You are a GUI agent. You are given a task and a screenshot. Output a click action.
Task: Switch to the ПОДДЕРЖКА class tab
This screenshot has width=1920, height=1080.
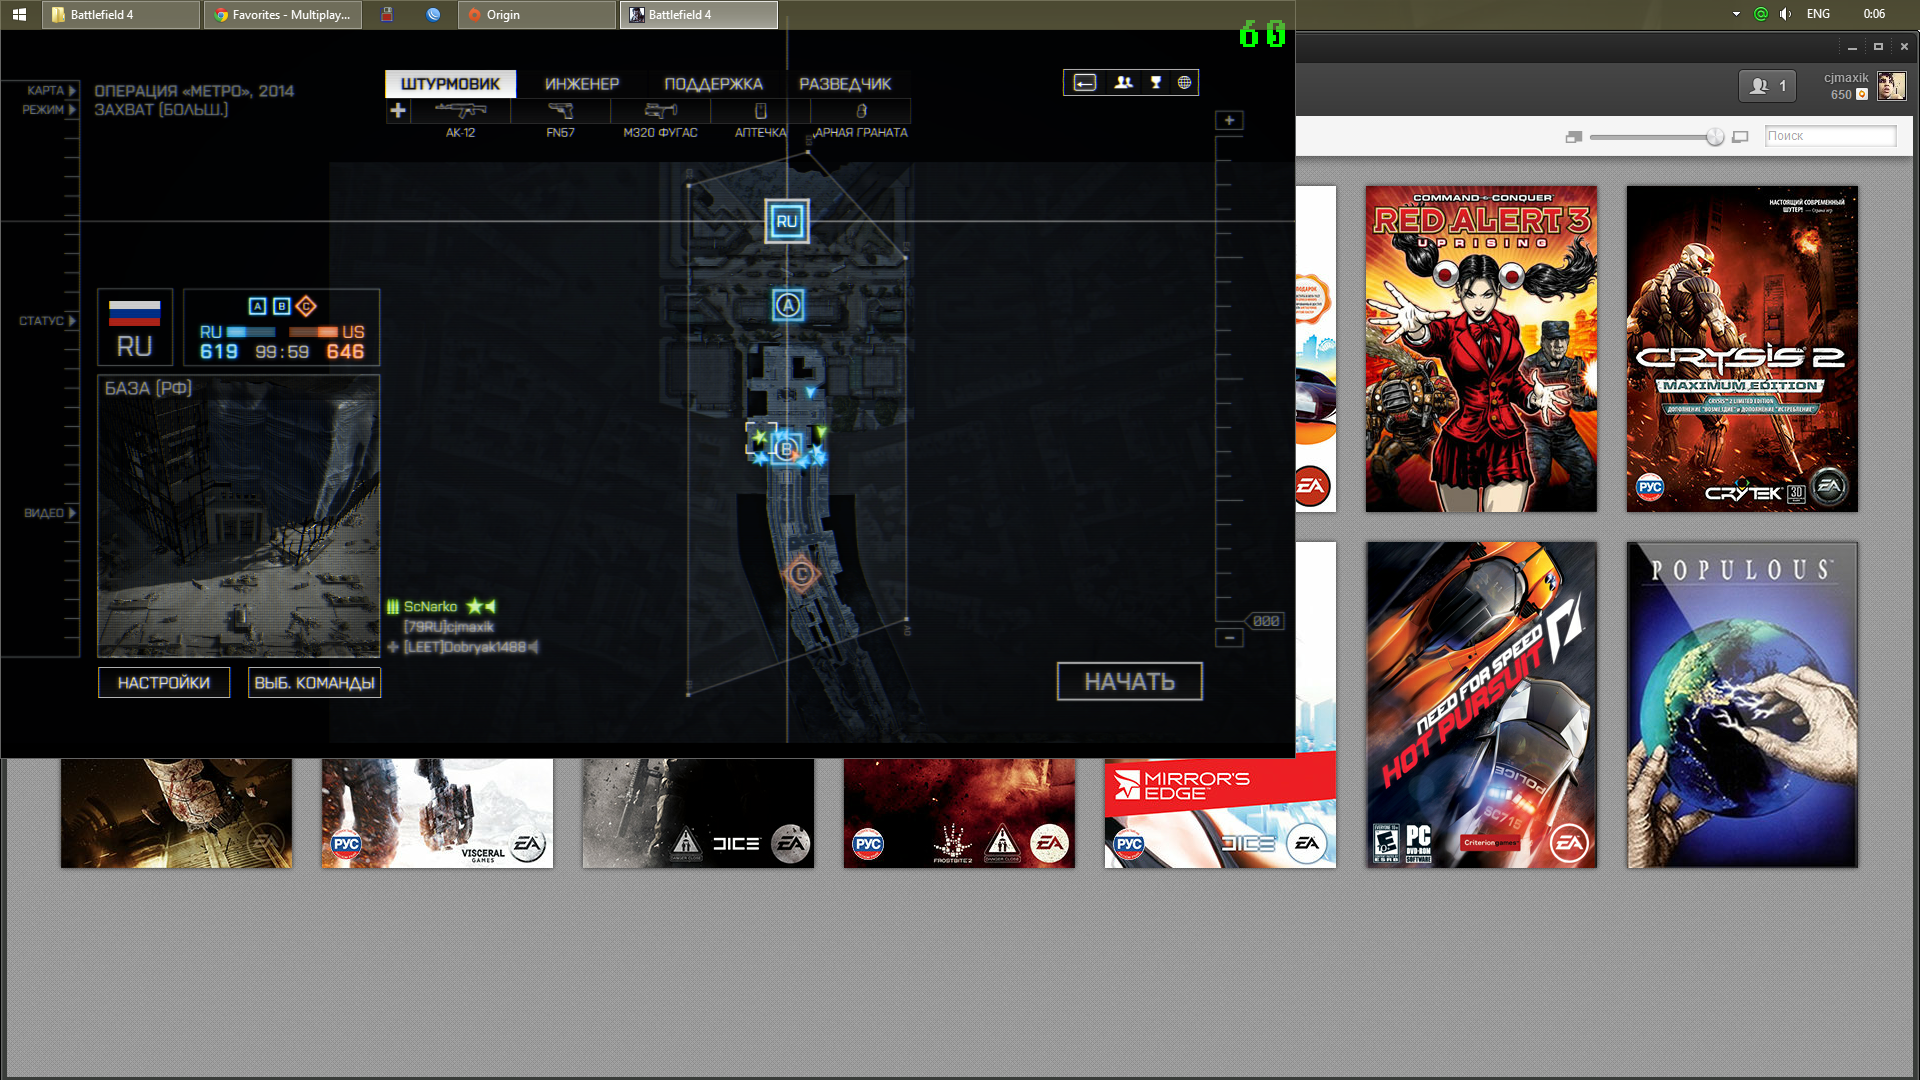click(713, 84)
